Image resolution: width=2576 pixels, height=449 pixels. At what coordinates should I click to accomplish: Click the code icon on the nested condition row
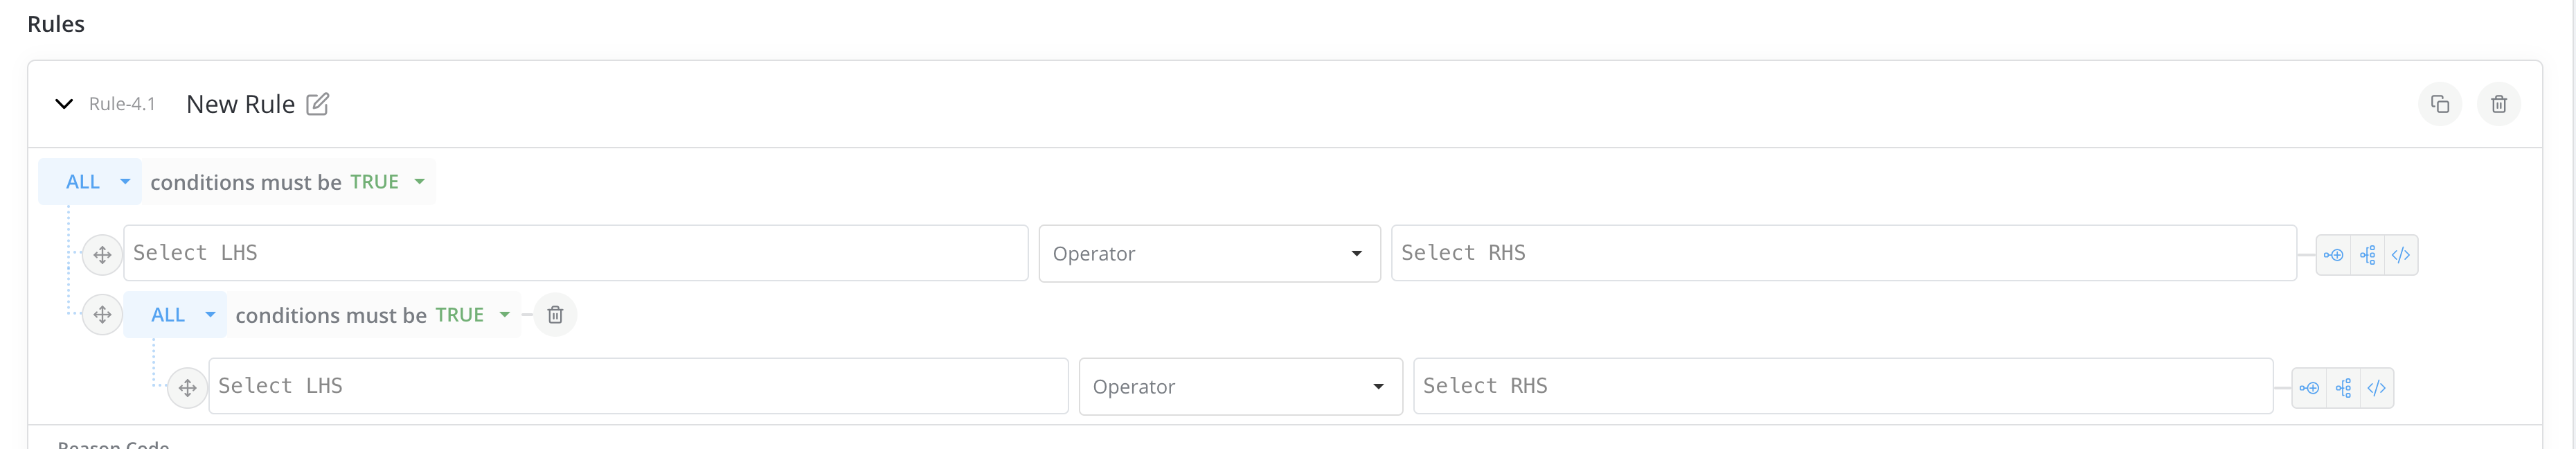2376,388
